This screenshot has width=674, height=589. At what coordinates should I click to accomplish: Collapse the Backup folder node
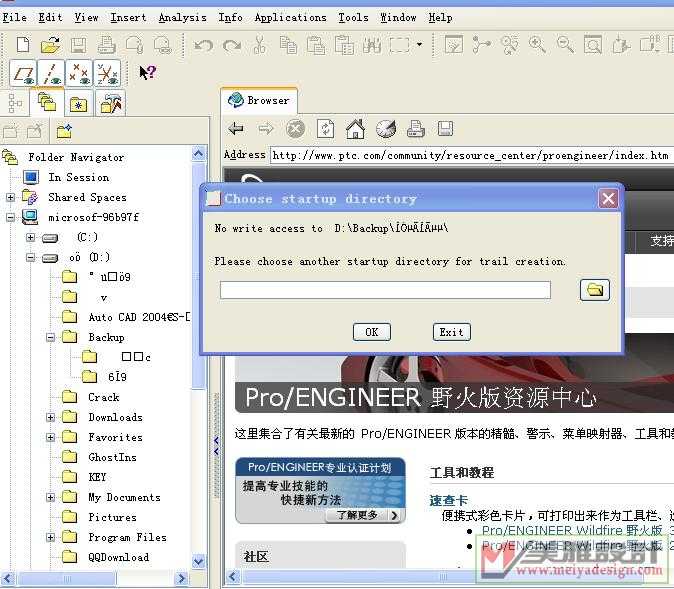click(50, 337)
